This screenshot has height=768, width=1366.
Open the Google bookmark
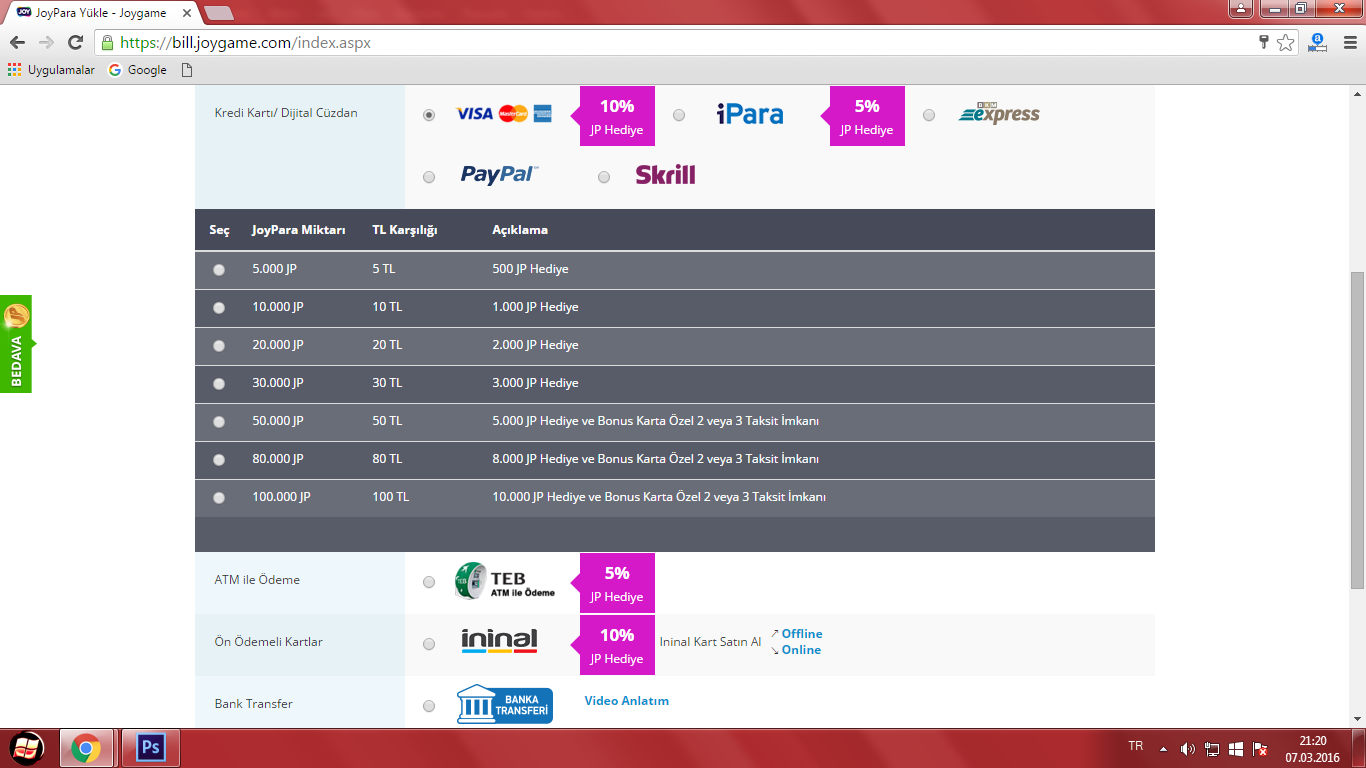coord(138,70)
